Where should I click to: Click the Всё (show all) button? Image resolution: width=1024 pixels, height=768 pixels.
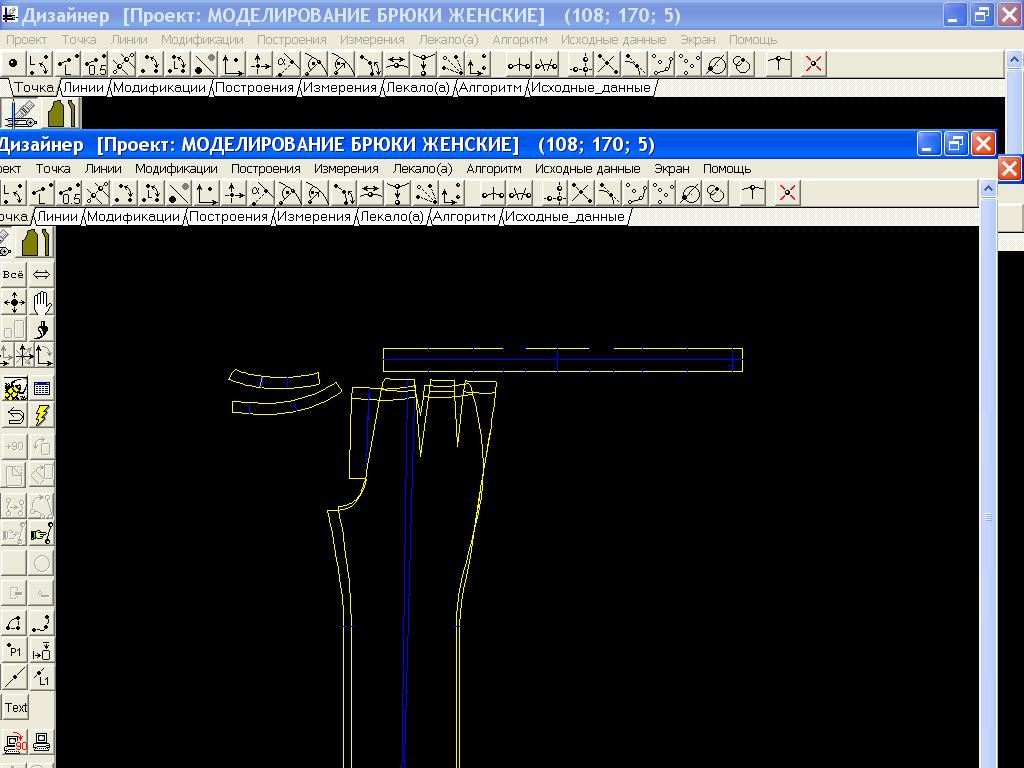pos(13,275)
